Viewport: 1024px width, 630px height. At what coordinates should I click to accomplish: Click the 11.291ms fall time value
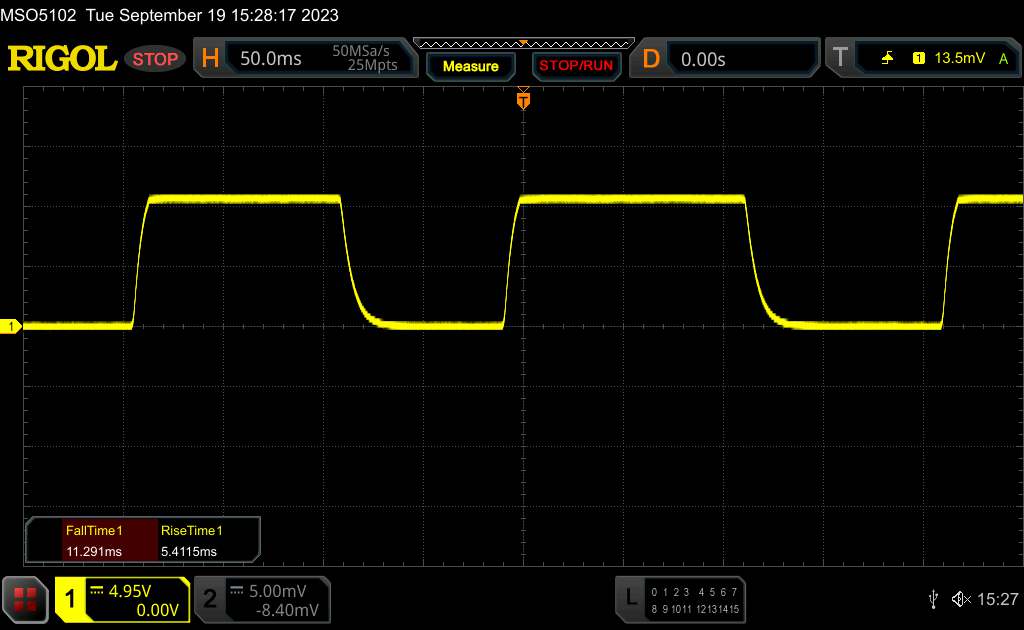tap(93, 552)
